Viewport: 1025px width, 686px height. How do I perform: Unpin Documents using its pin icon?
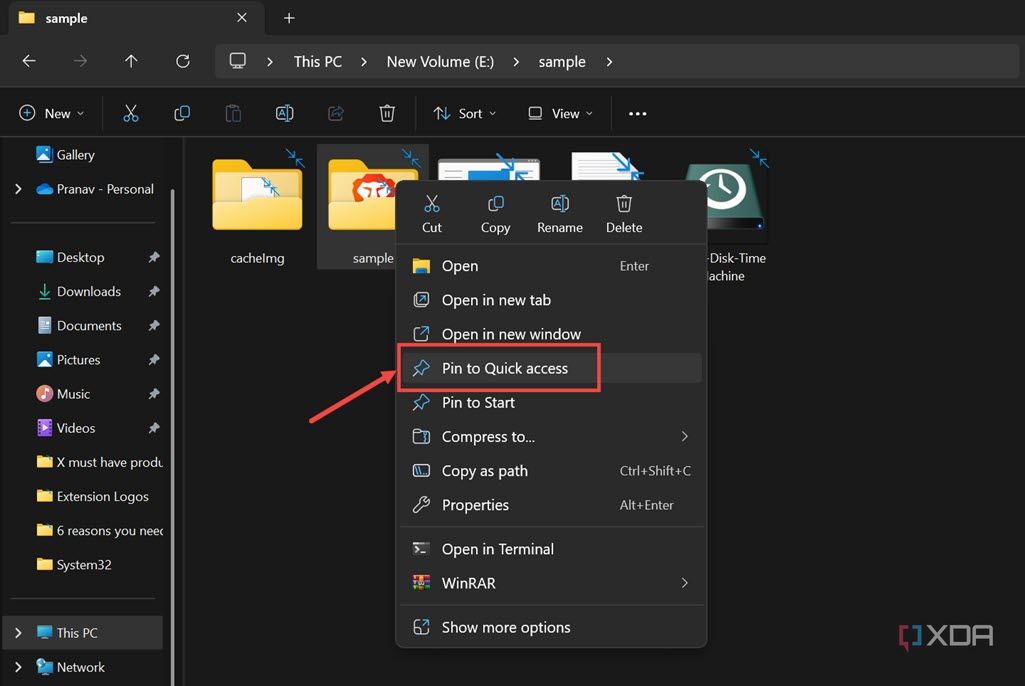pyautogui.click(x=154, y=325)
